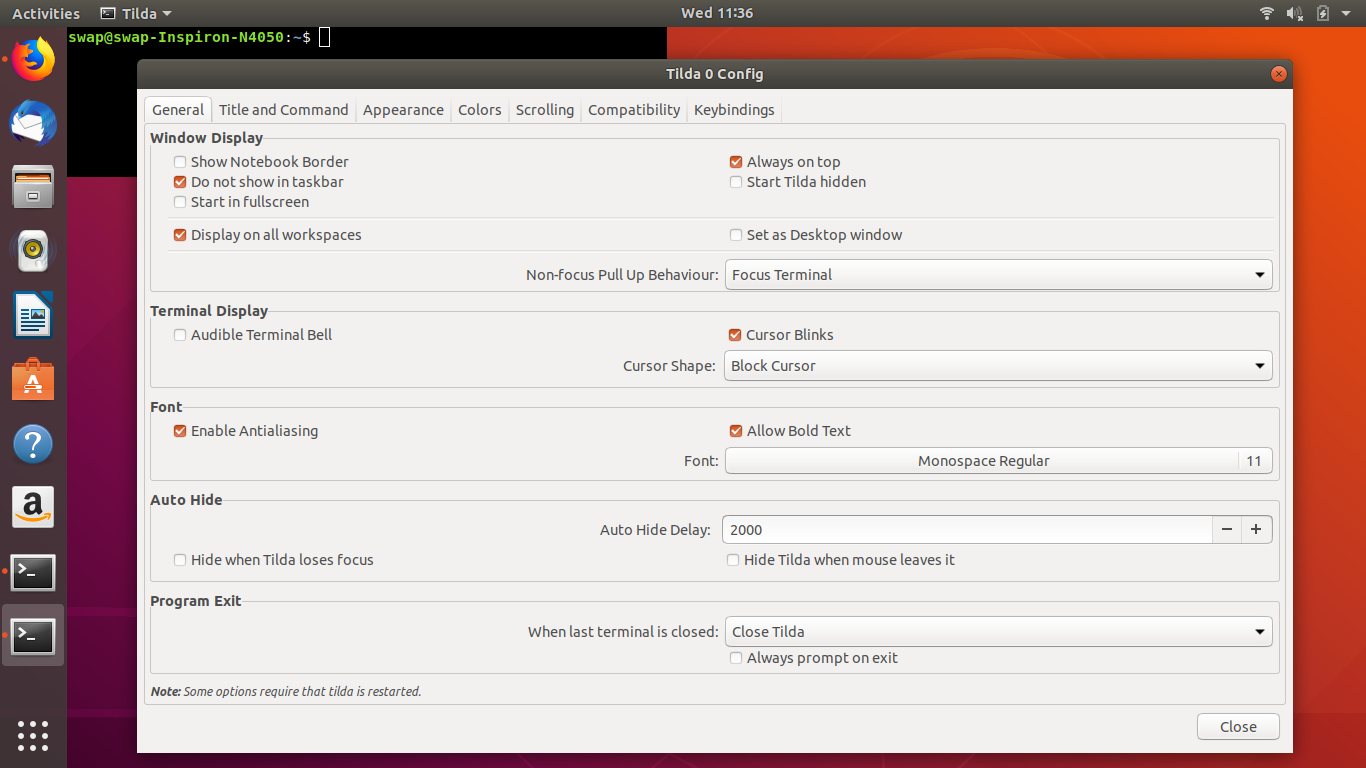Viewport: 1366px width, 768px height.
Task: Select the highlighted lower terminal dock icon
Action: point(33,636)
